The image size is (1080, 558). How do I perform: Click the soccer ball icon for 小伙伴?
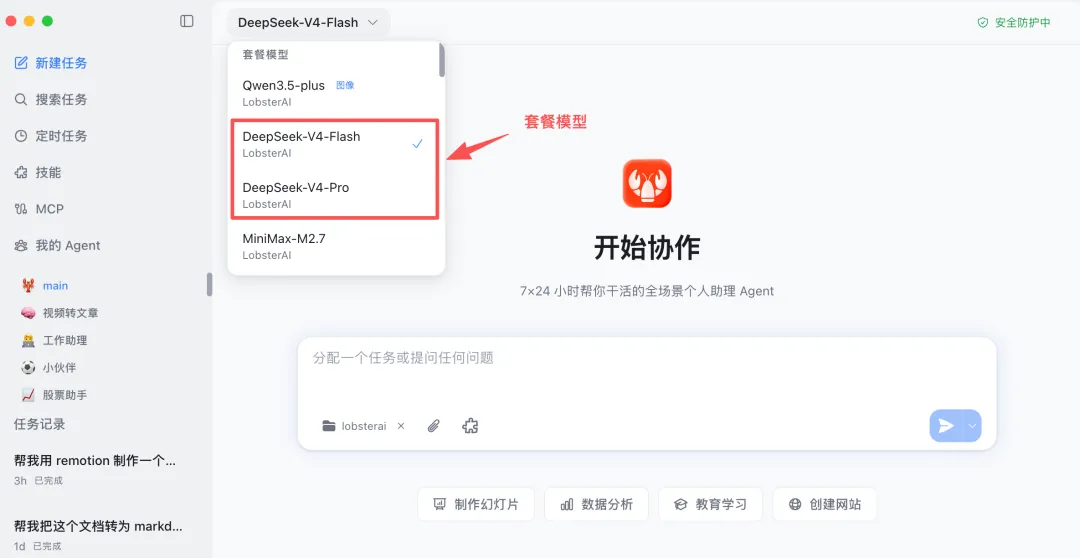click(x=28, y=368)
